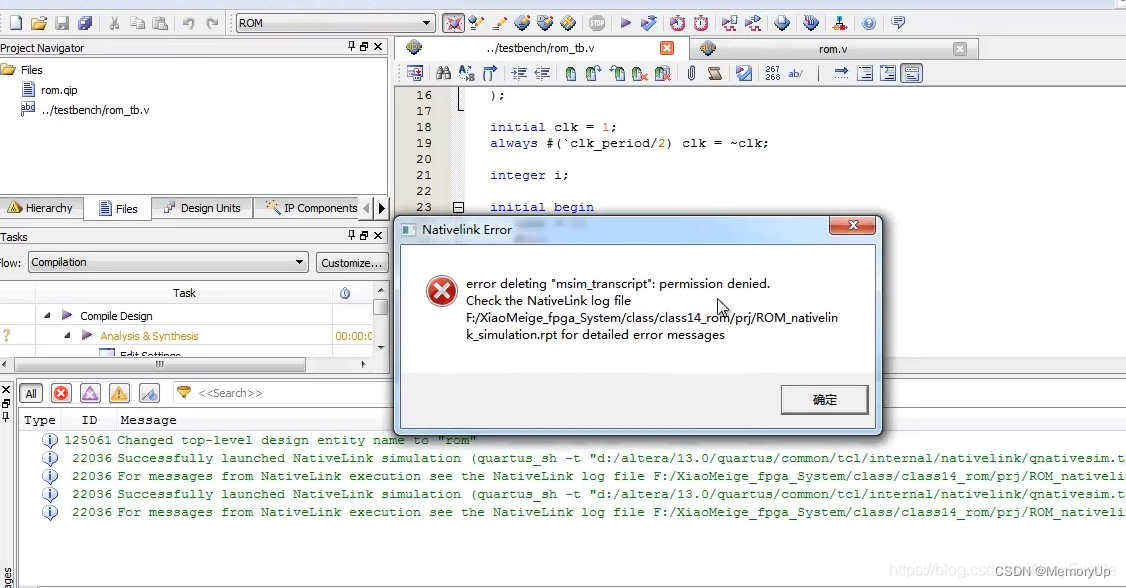
Task: Open the Customize dialog in Tasks panel
Action: tap(352, 262)
